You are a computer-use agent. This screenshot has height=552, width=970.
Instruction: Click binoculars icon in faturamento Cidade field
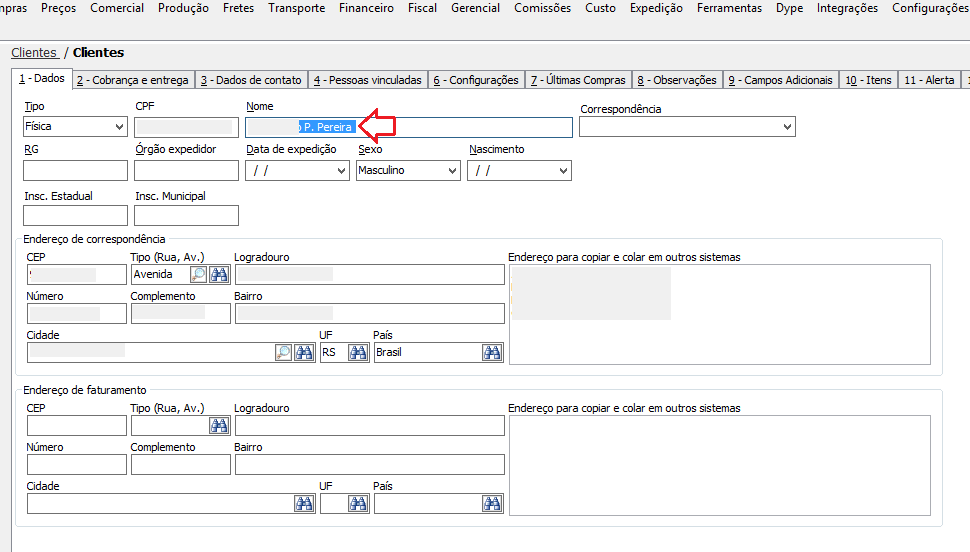pyautogui.click(x=304, y=503)
